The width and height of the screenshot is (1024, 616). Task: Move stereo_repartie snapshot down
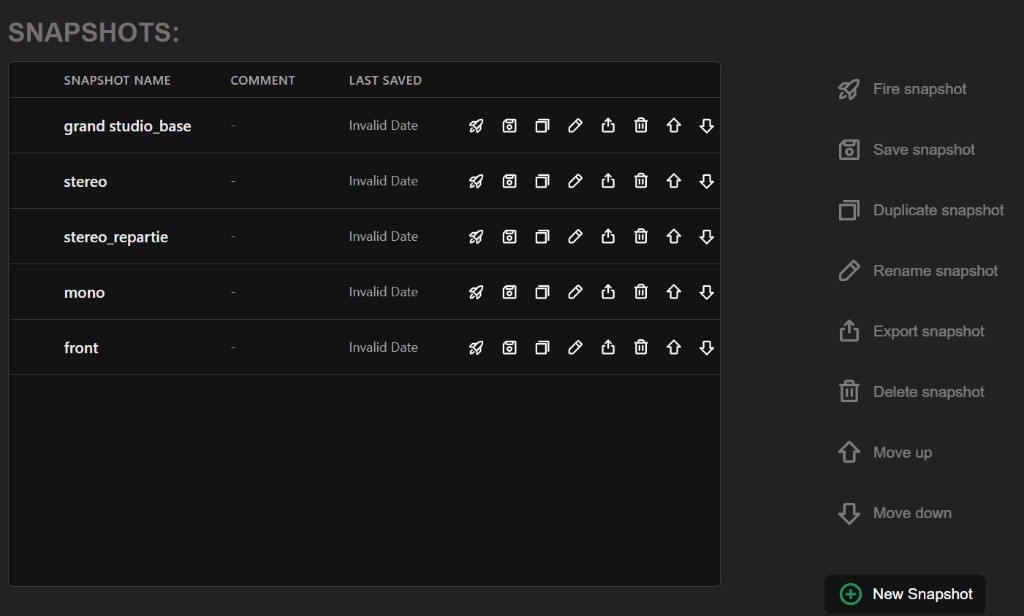(x=707, y=236)
